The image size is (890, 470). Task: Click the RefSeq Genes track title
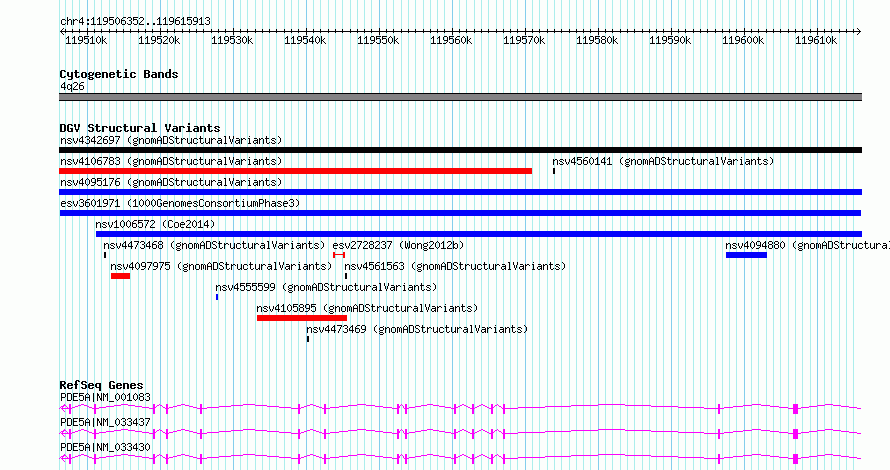click(x=101, y=385)
